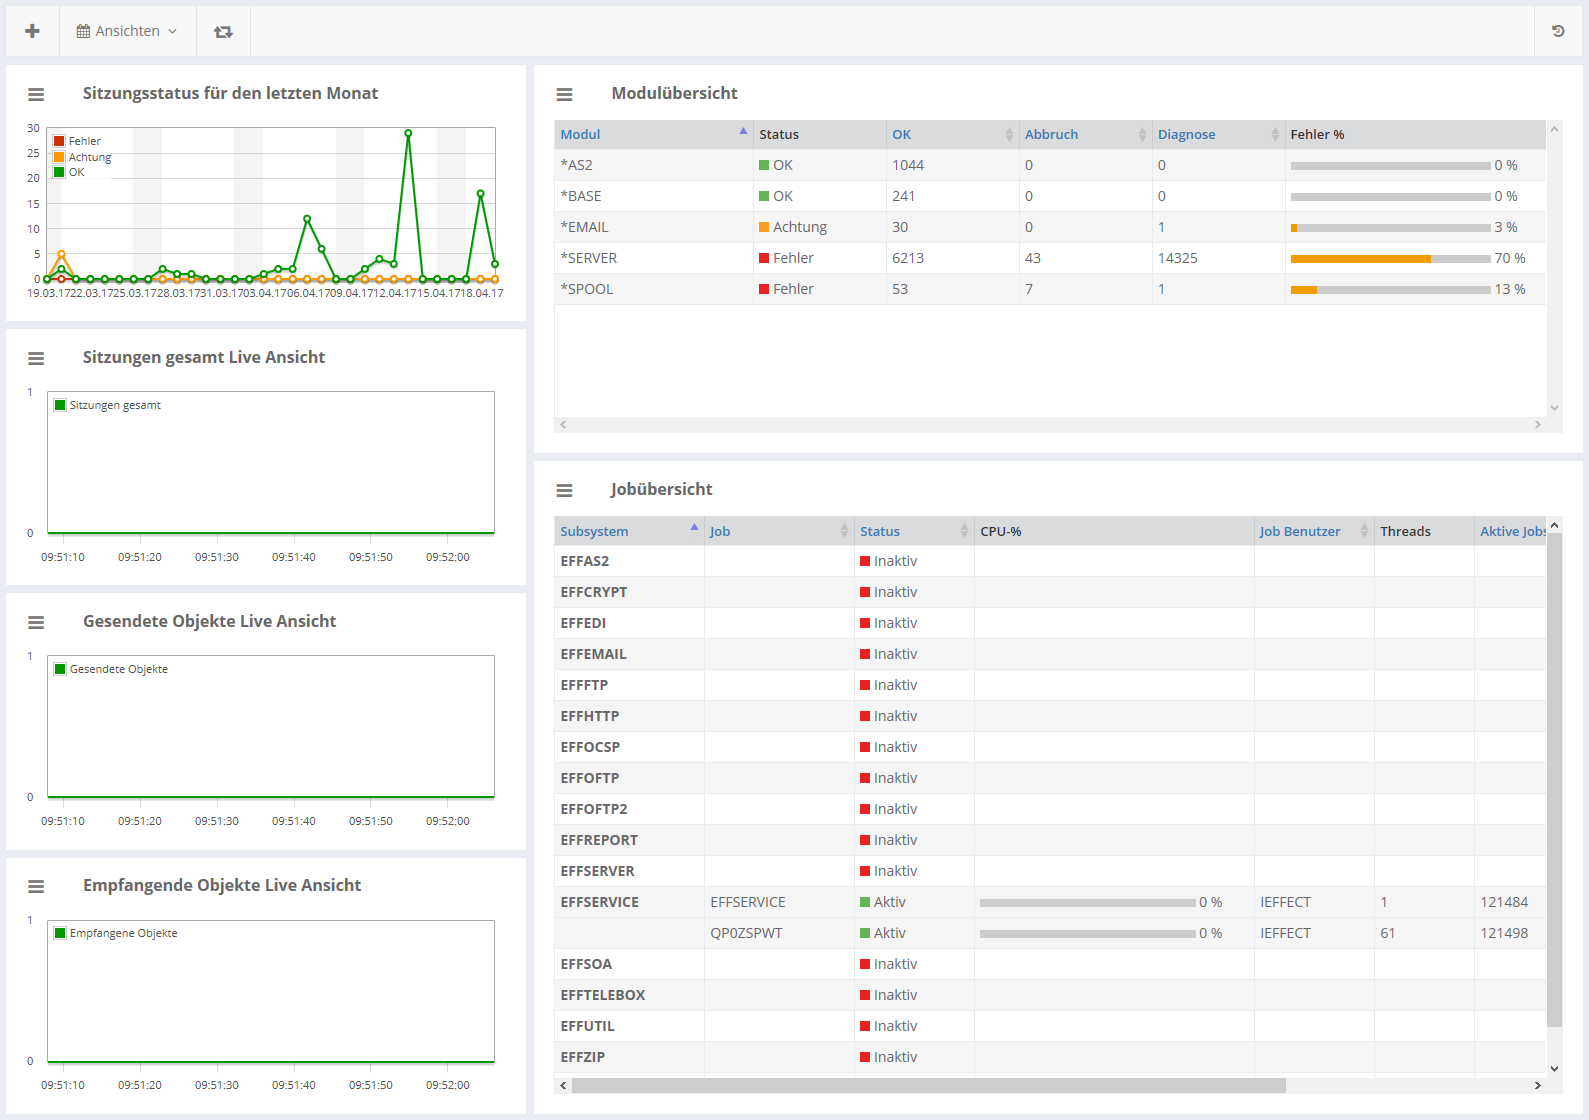Open Sitzungsstatus panel hamburger menu
This screenshot has width=1589, height=1120.
pos(36,94)
